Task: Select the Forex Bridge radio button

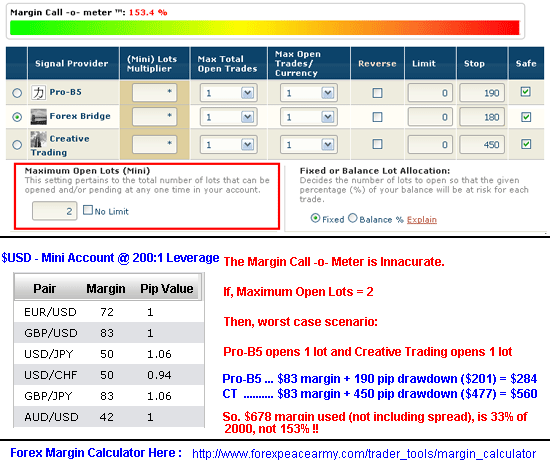Action: point(17,117)
